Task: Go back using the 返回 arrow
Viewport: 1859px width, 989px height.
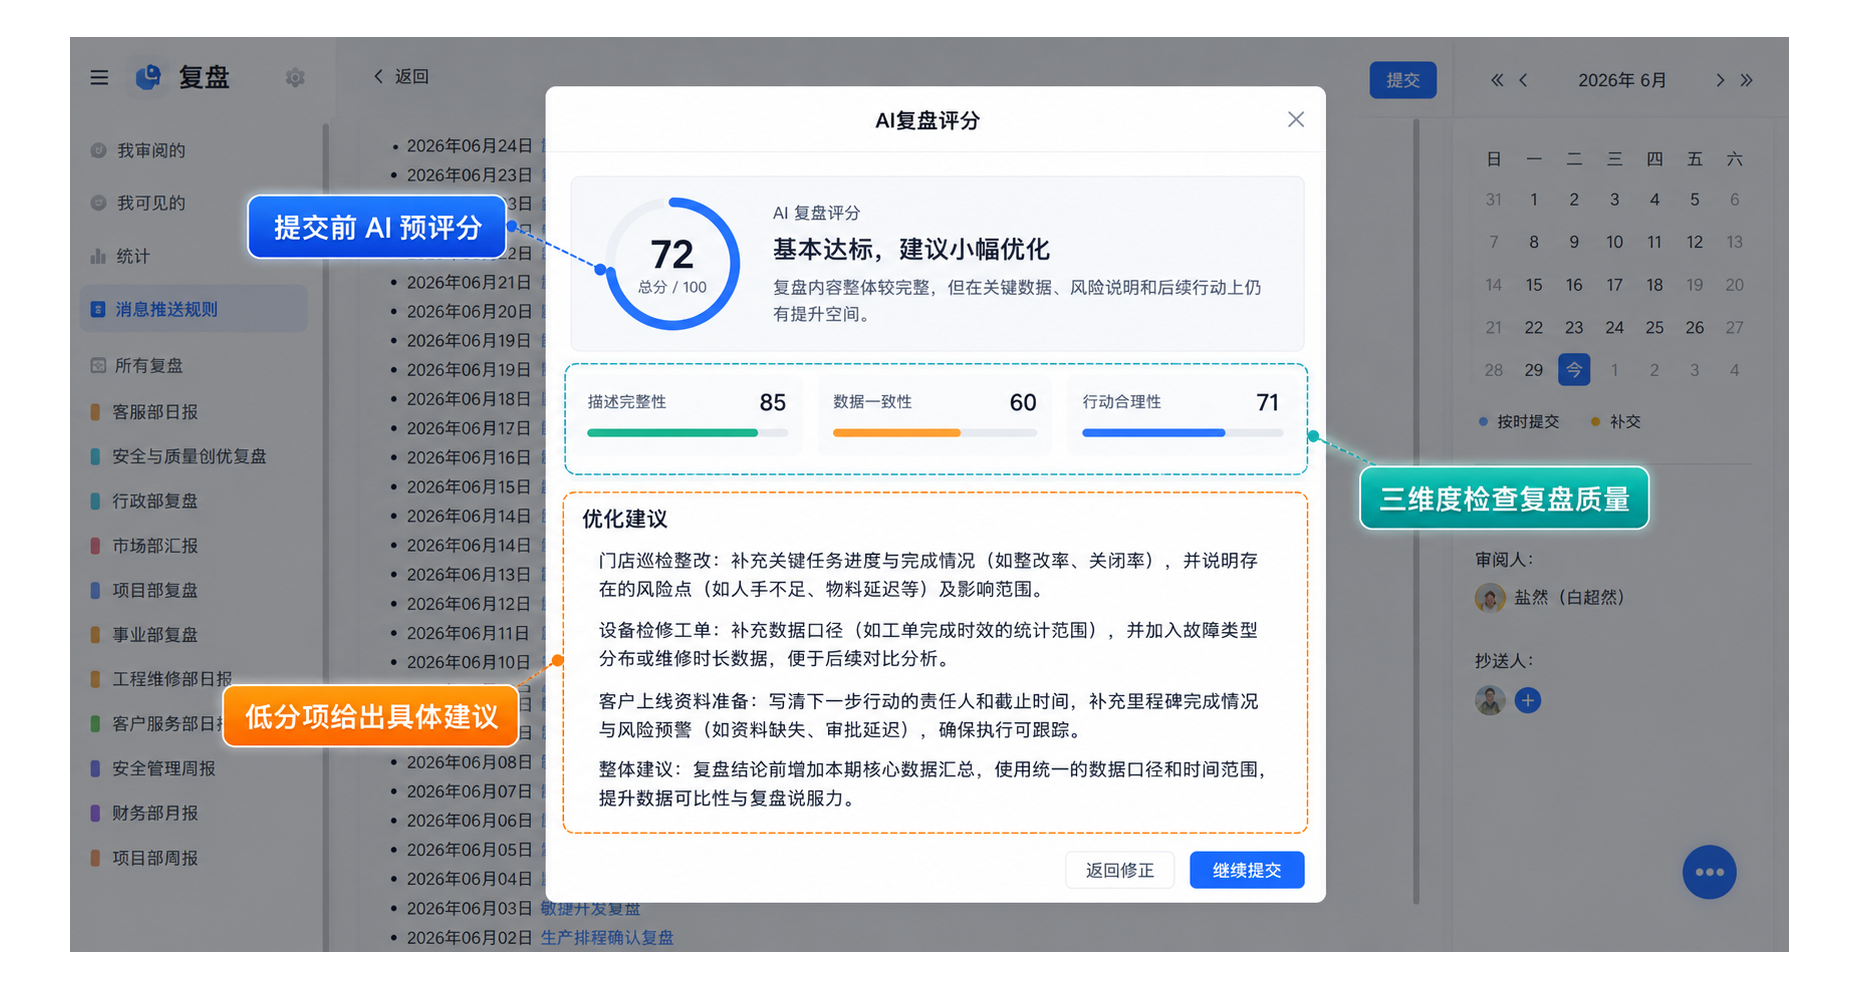Action: coord(401,76)
